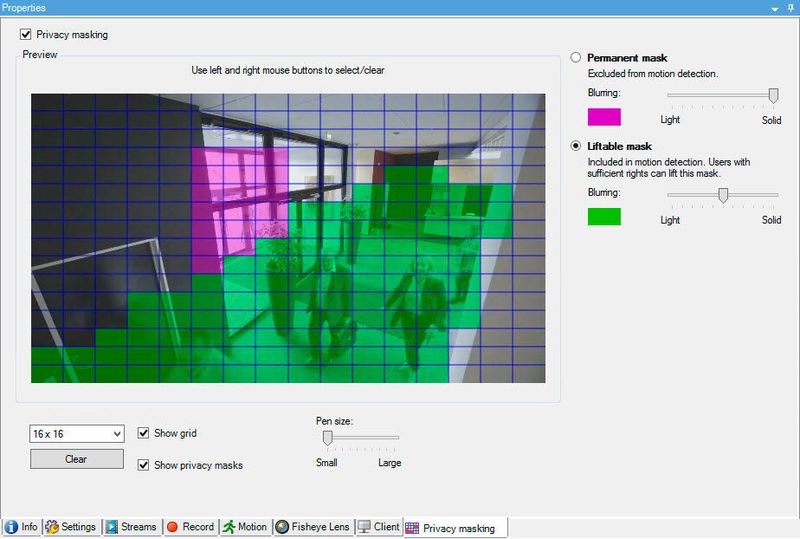Click the Liftable mask label text

[x=619, y=146]
